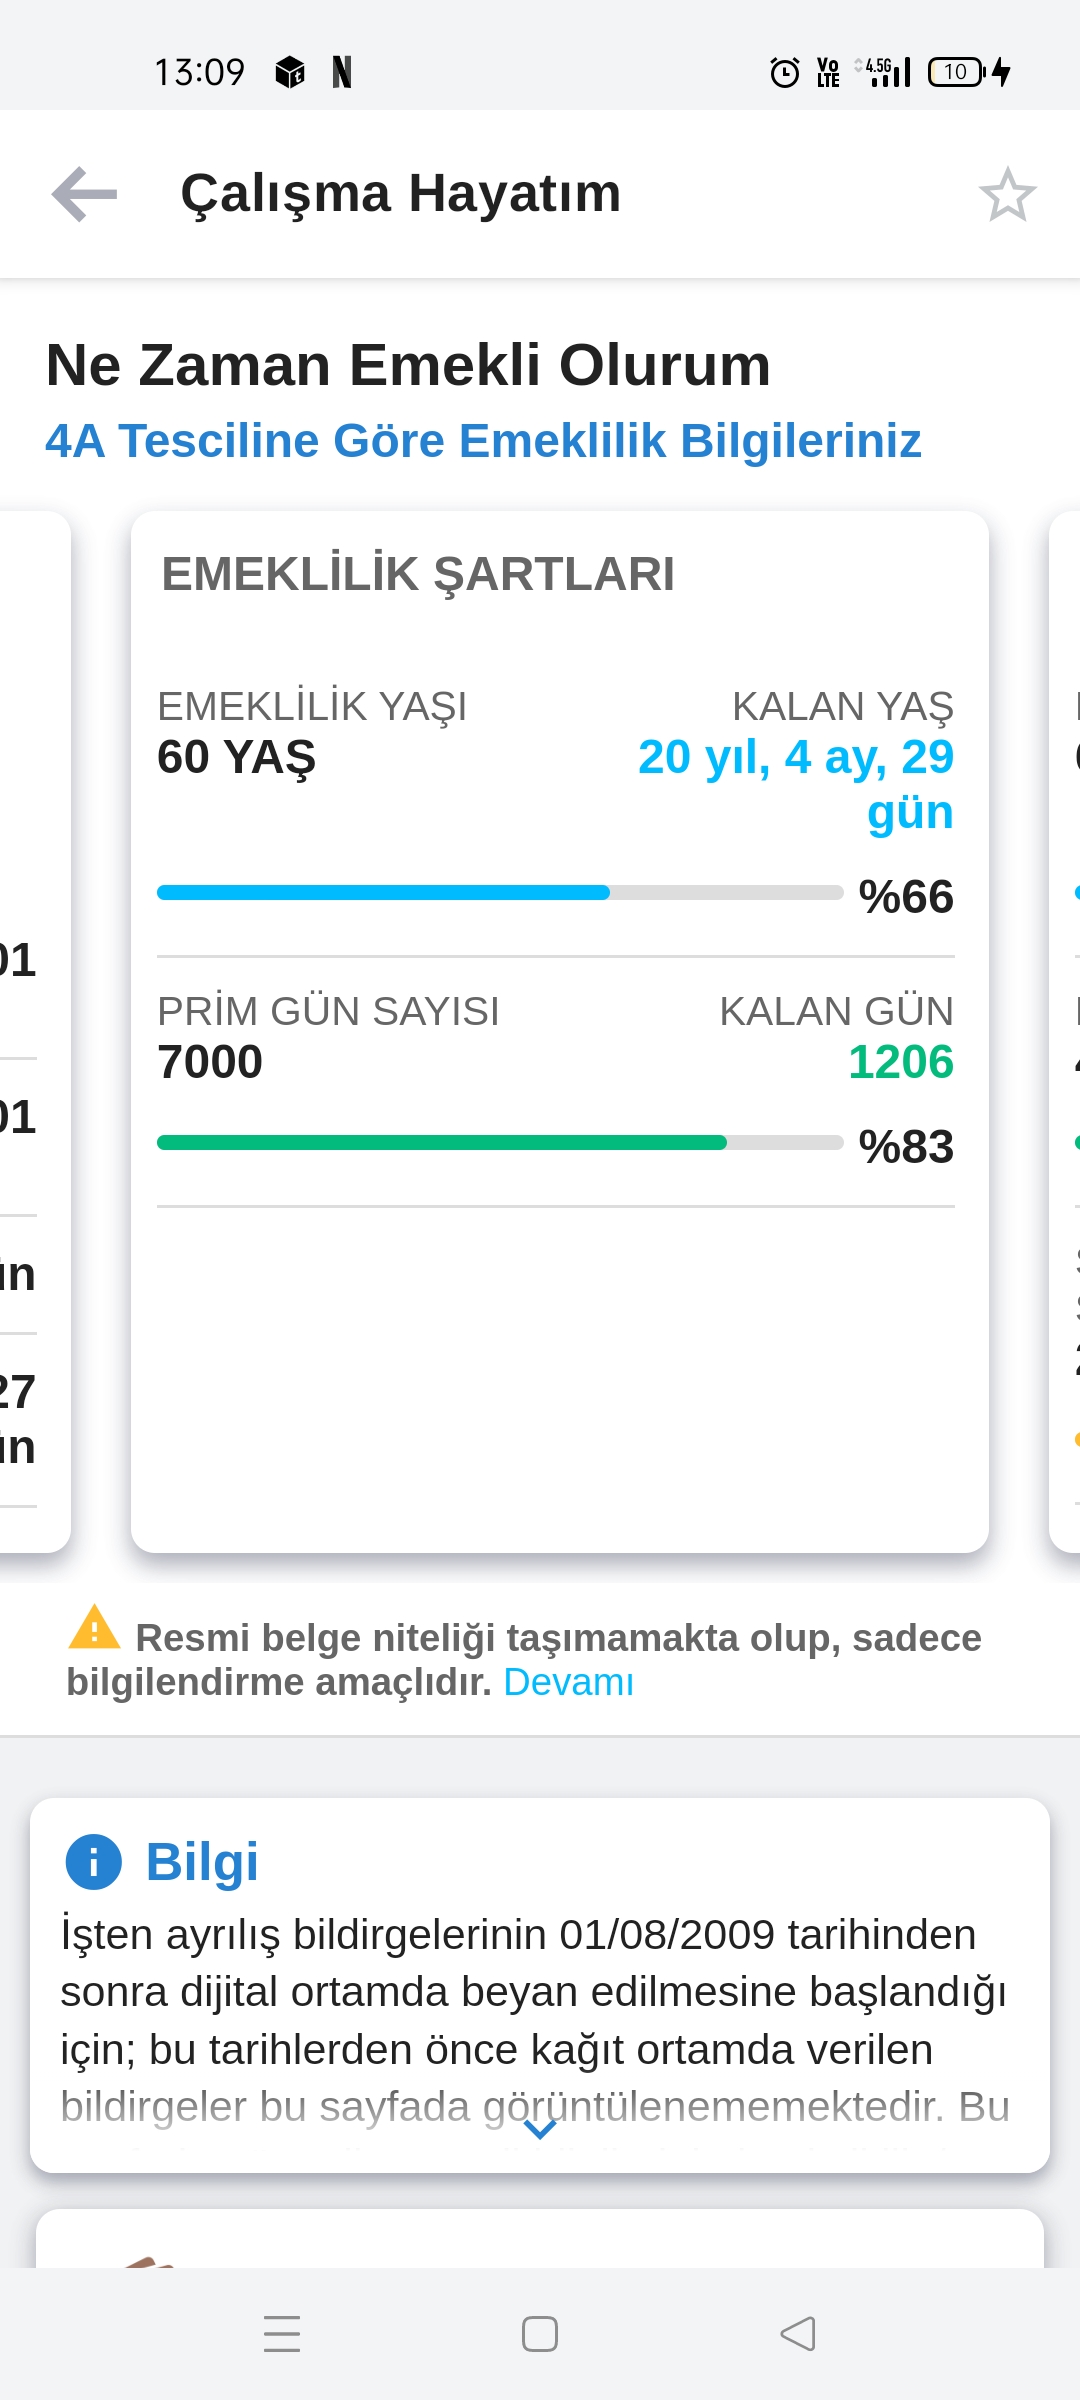Screen dimensions: 1080x2400
Task: Select the partially visible card on the right
Action: tap(1064, 1032)
